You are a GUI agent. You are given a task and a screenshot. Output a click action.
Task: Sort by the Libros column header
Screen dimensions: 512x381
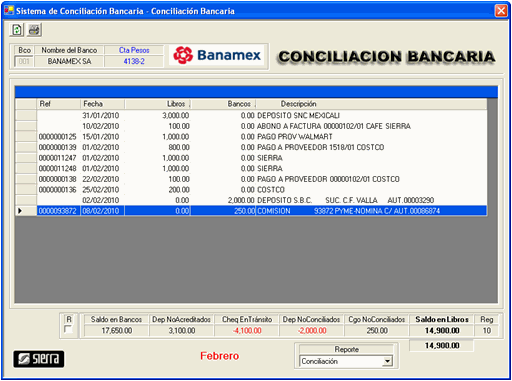coord(157,104)
